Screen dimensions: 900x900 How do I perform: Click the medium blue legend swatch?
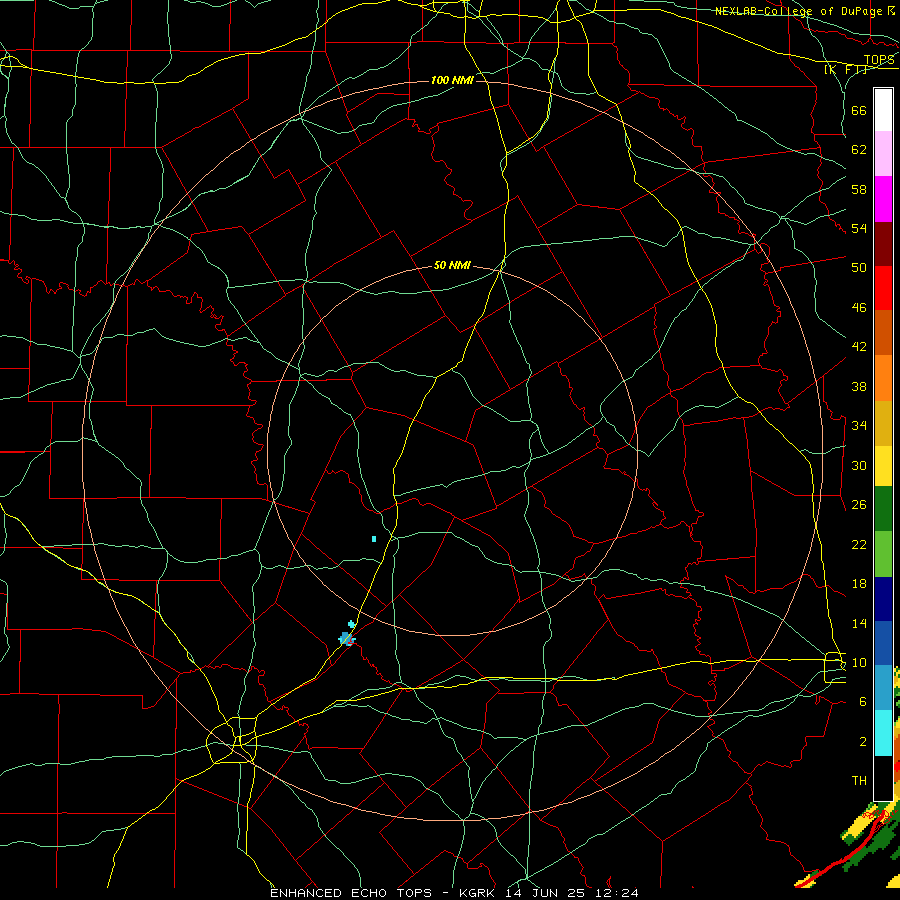(883, 643)
